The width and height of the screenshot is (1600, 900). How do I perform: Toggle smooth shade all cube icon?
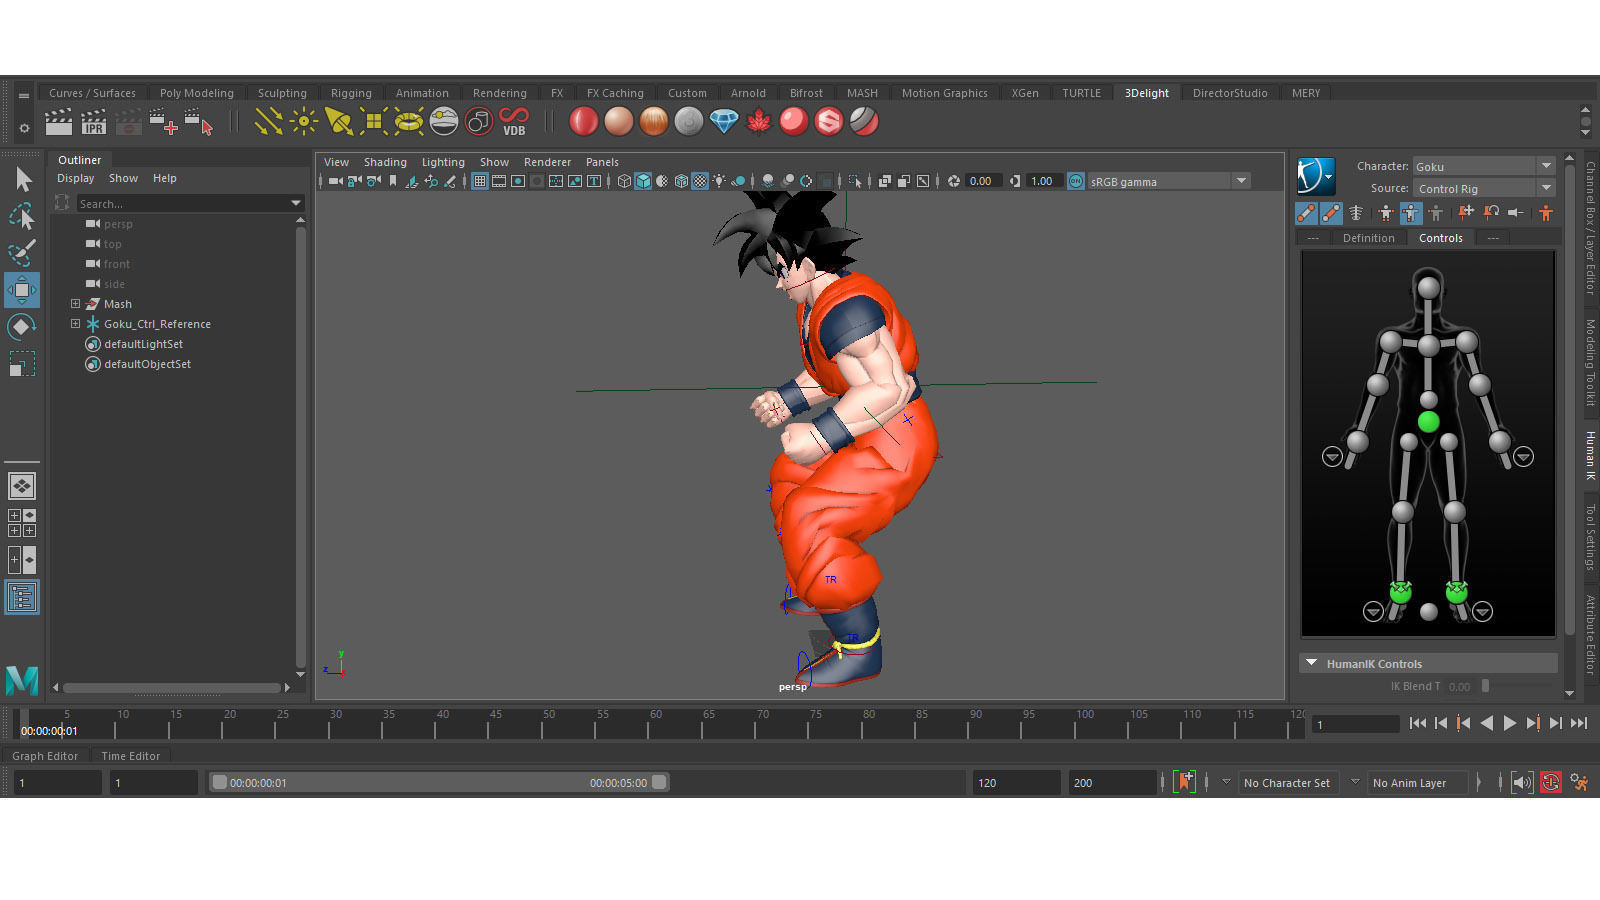[643, 181]
